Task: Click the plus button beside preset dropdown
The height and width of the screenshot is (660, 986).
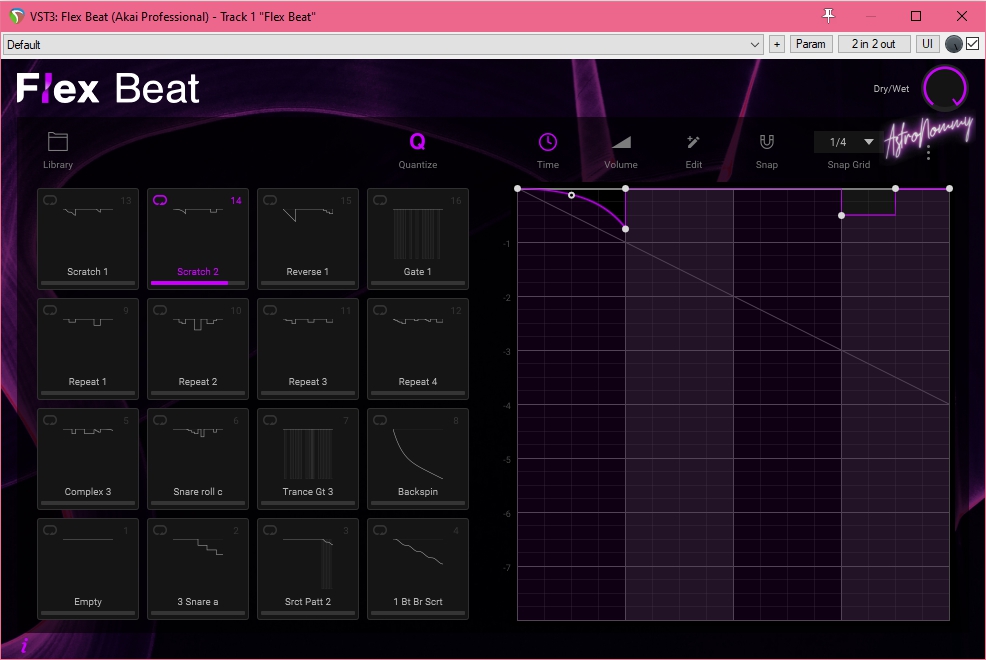Action: [x=777, y=44]
